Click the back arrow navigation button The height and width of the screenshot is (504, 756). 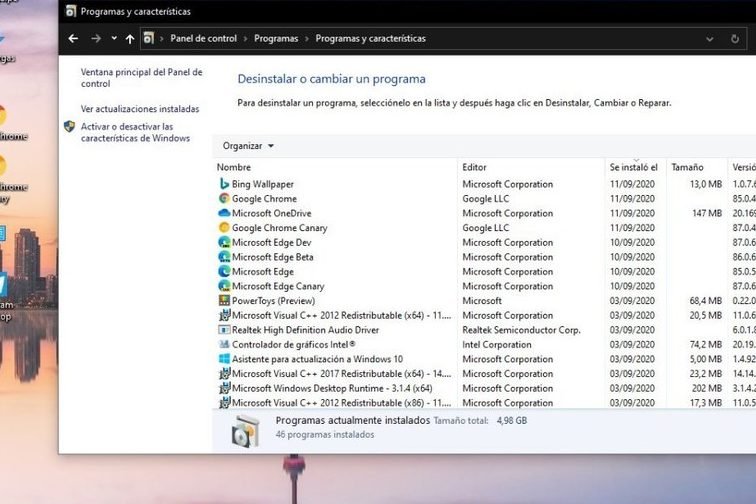pyautogui.click(x=73, y=39)
